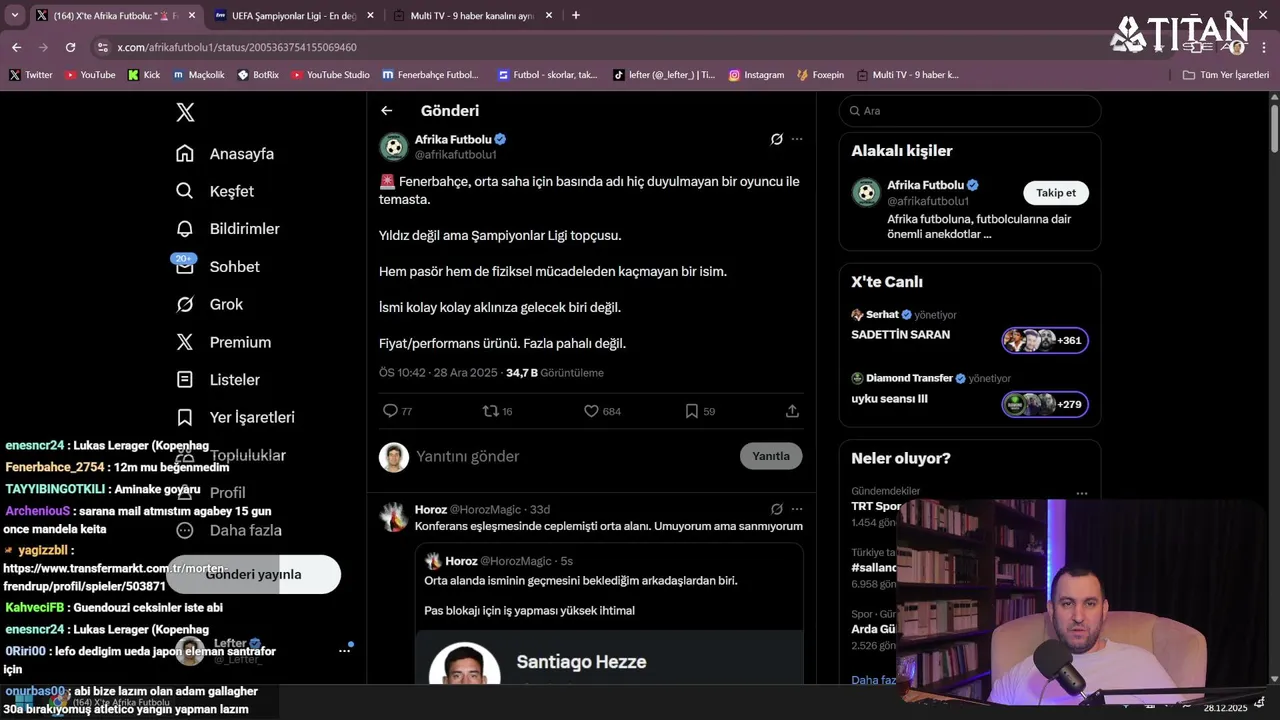Open Instagram bookmark
The height and width of the screenshot is (720, 1280).
click(756, 75)
